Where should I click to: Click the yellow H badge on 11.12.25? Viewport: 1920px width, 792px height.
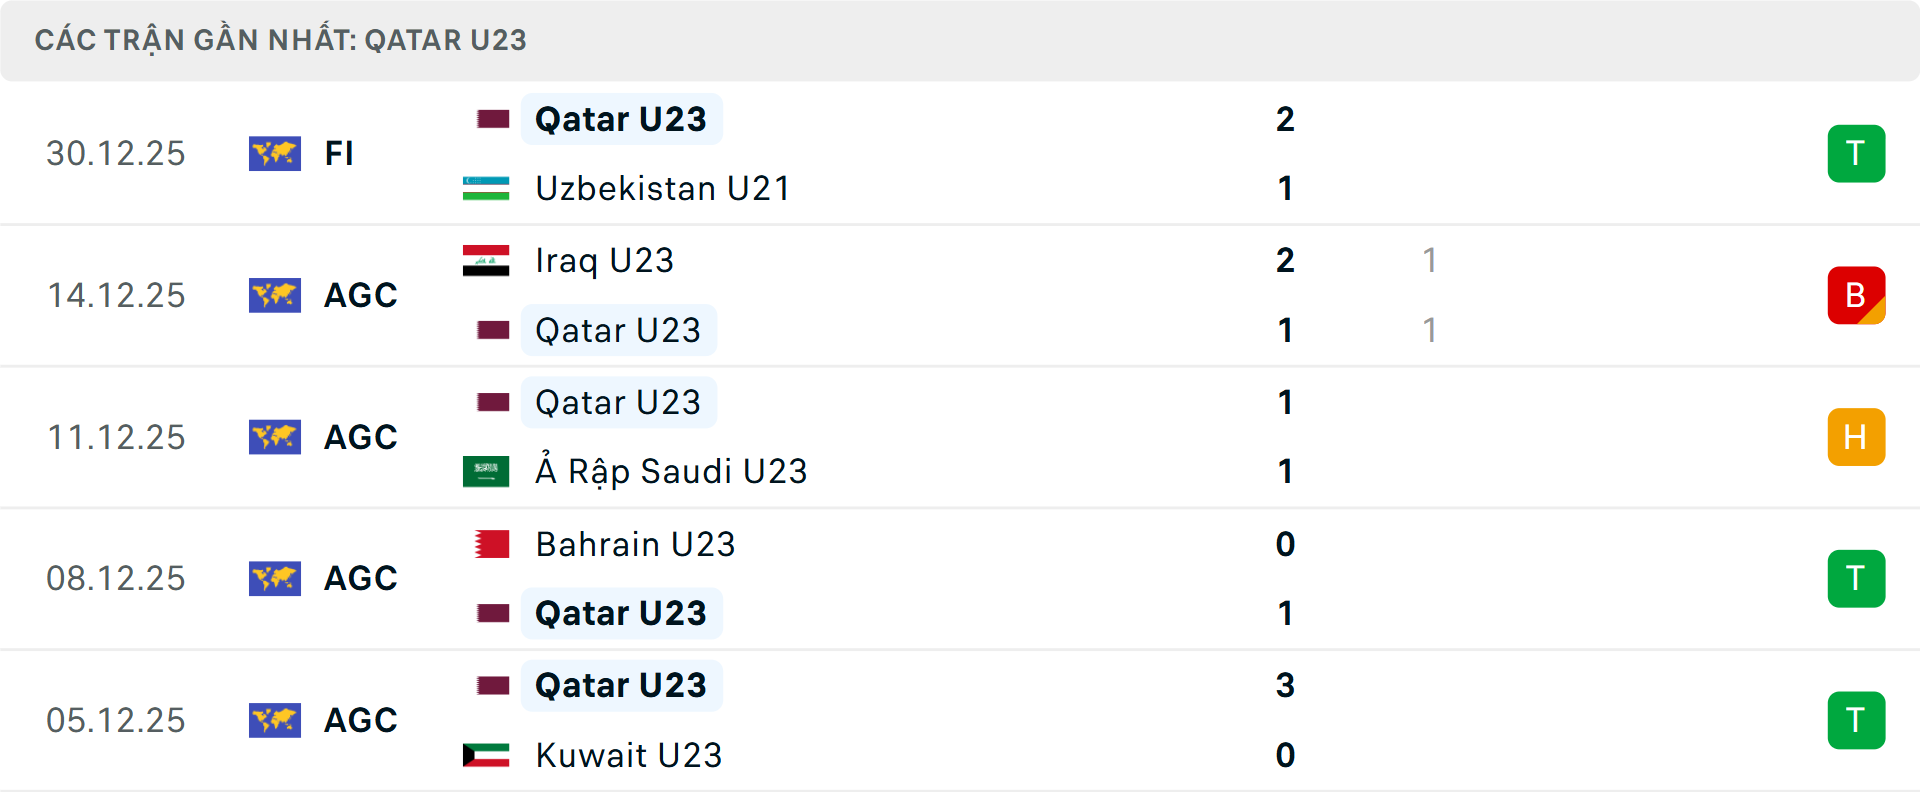1856,437
